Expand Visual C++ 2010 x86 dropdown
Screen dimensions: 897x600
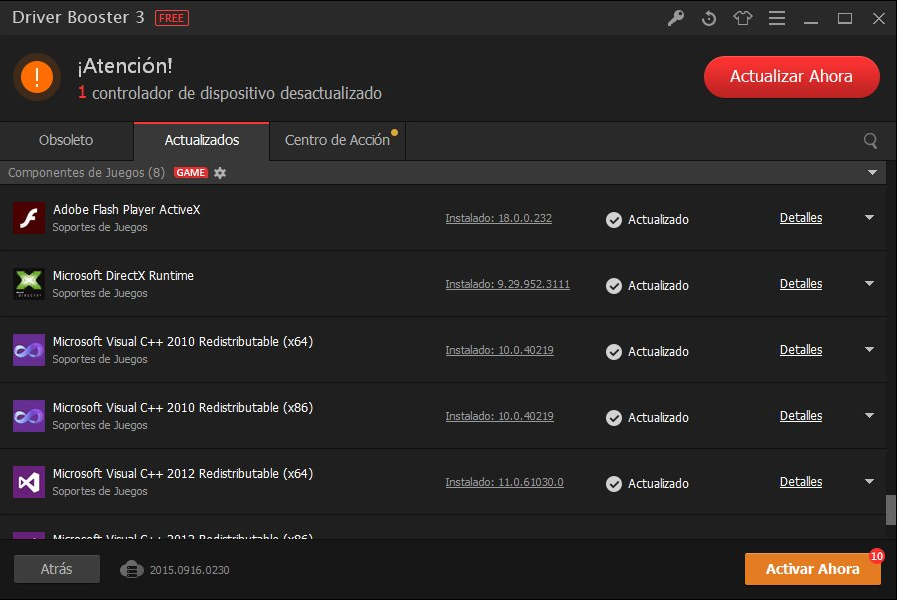[869, 415]
